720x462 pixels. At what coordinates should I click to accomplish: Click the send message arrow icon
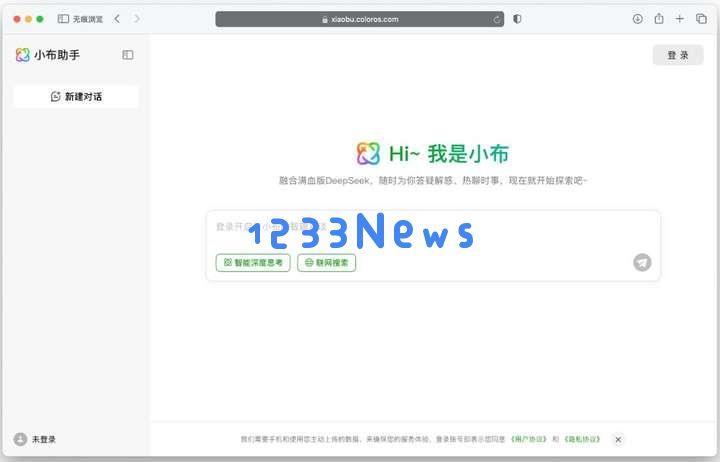[x=642, y=262]
